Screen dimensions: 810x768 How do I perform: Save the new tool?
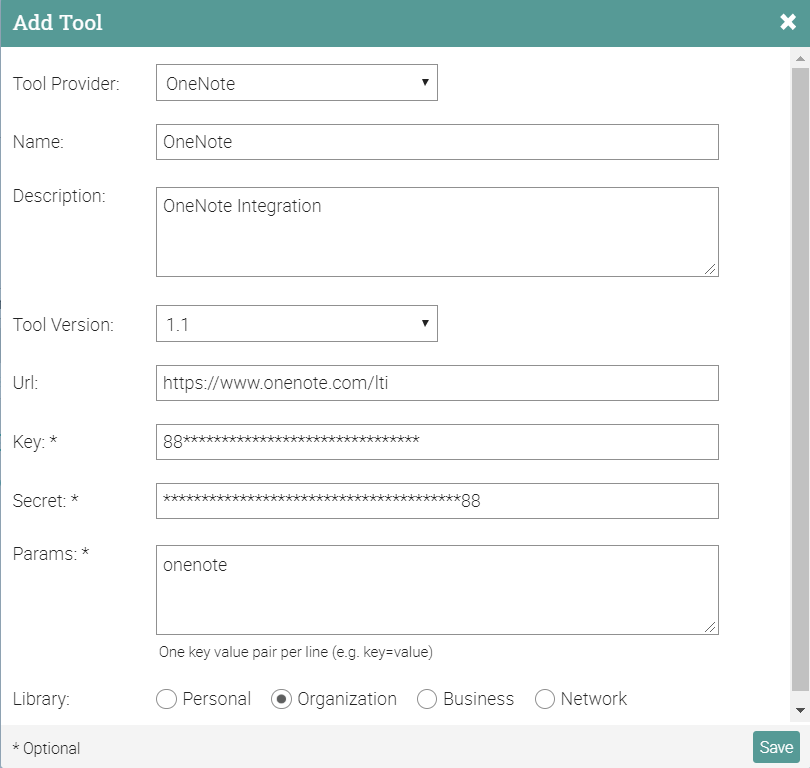coord(776,747)
